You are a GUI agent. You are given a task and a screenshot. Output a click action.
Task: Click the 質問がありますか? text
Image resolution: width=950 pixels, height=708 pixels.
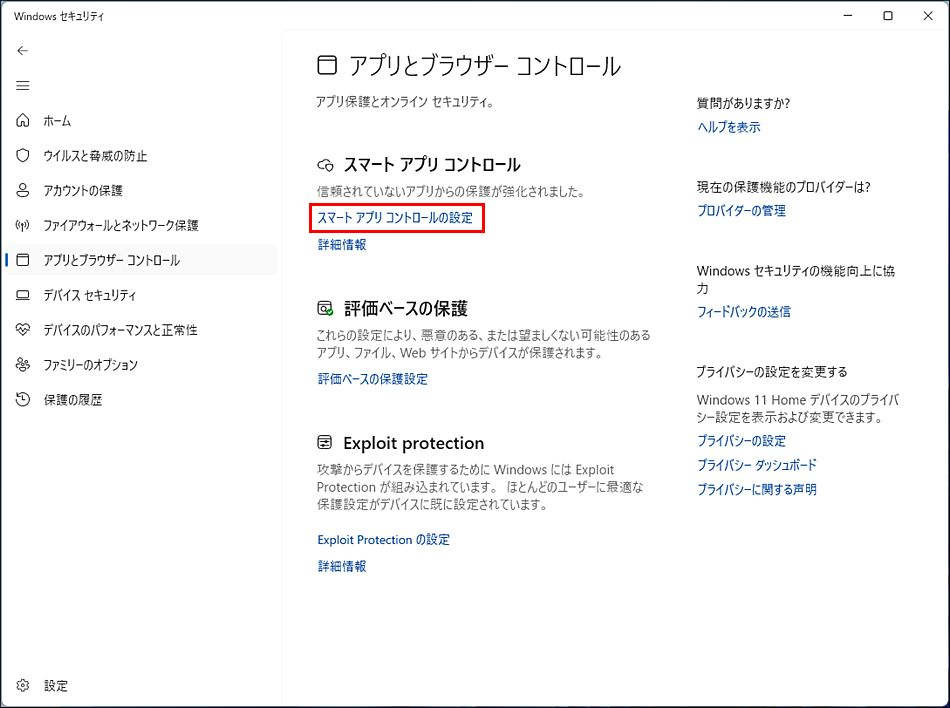click(x=743, y=104)
